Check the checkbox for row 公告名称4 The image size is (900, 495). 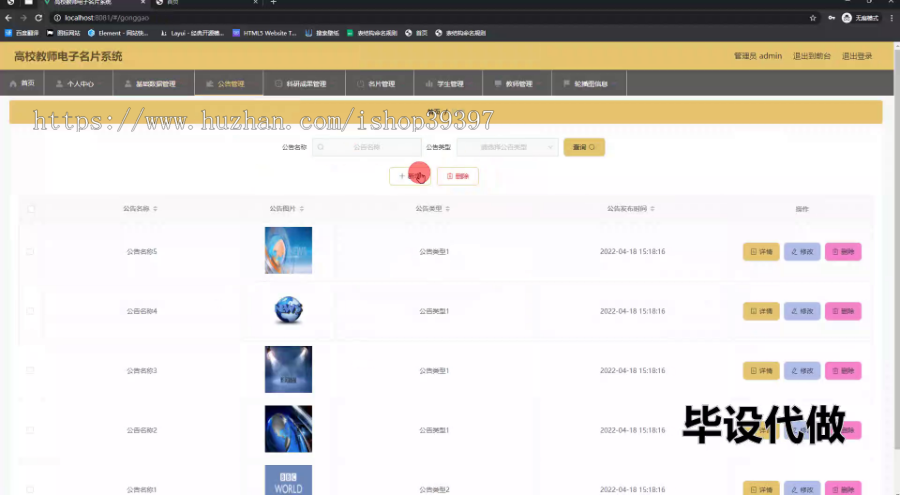(x=30, y=311)
